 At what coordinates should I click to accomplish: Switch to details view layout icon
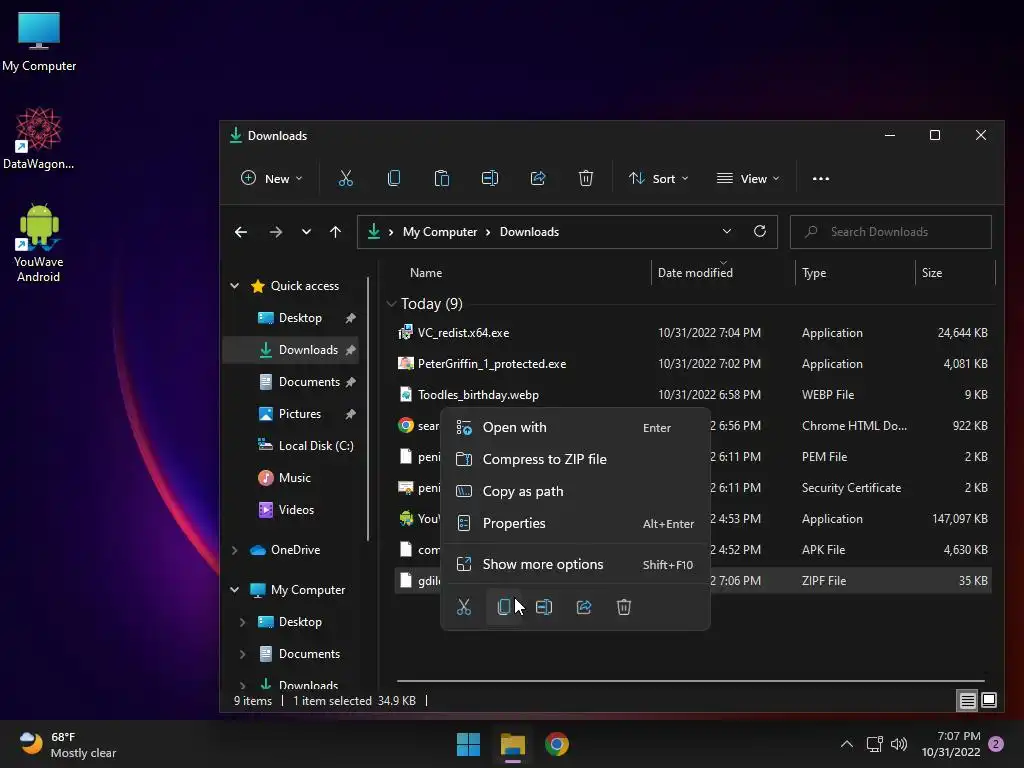coord(967,700)
